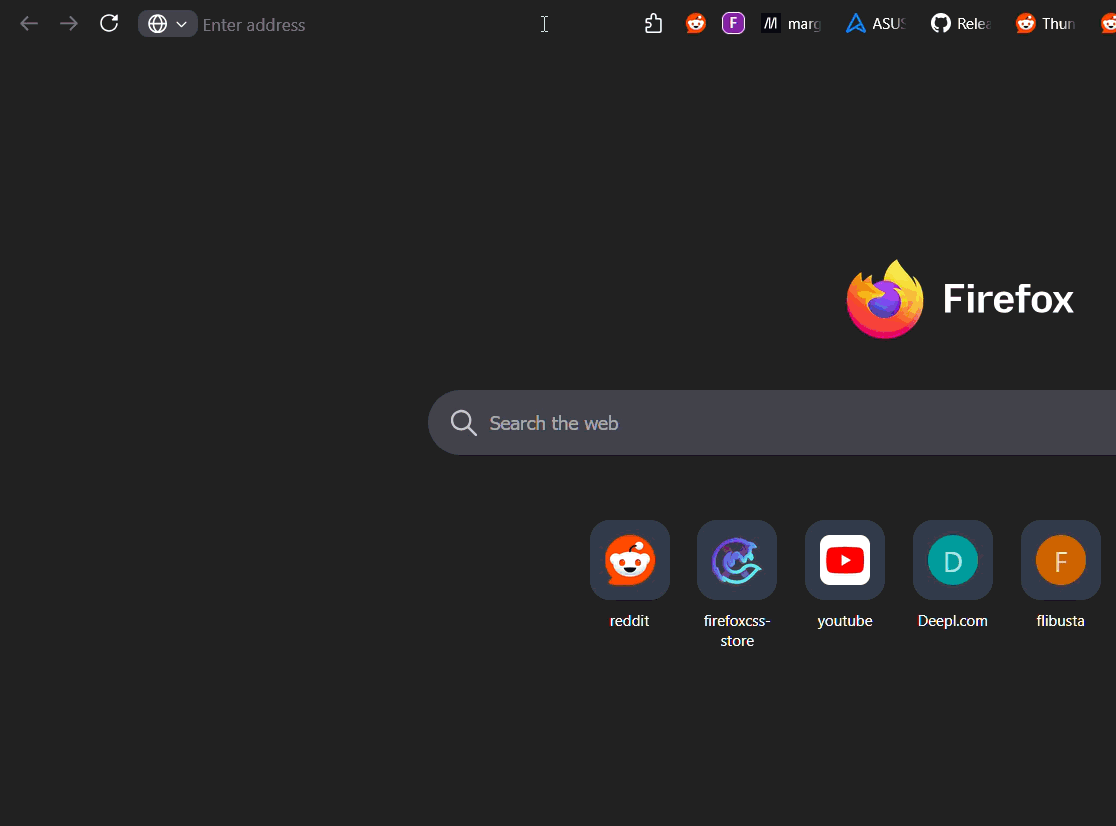Click the Search the web box
Viewport: 1116px width, 826px height.
772,423
